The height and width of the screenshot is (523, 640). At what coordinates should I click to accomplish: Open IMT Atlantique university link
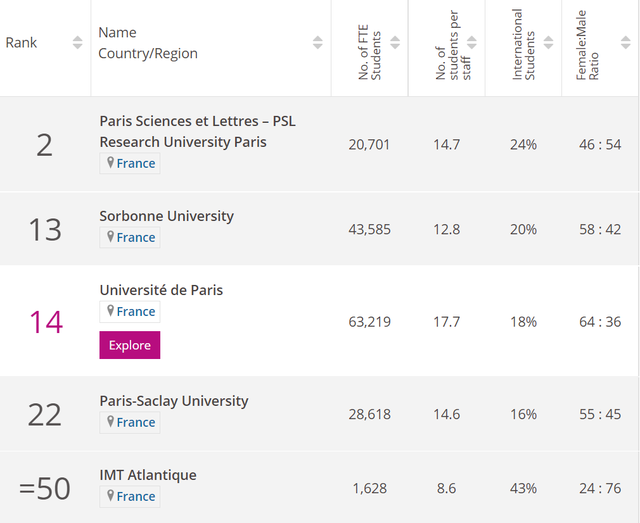click(148, 475)
